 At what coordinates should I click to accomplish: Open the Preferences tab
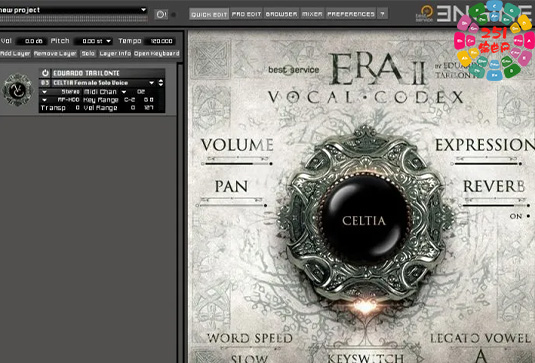click(x=351, y=14)
